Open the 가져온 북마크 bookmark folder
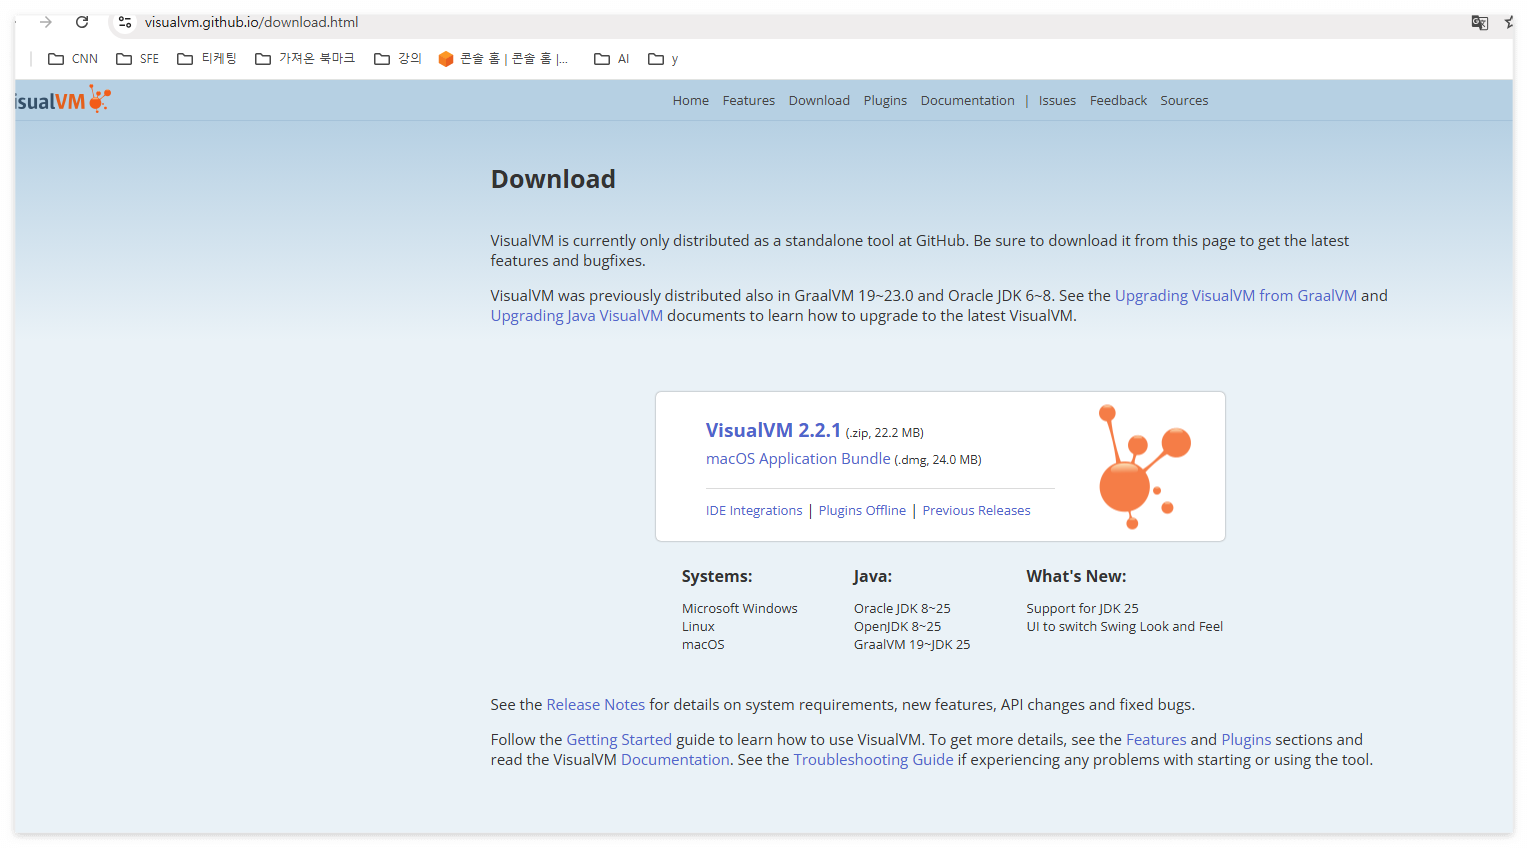This screenshot has height=848, width=1528. pos(305,59)
